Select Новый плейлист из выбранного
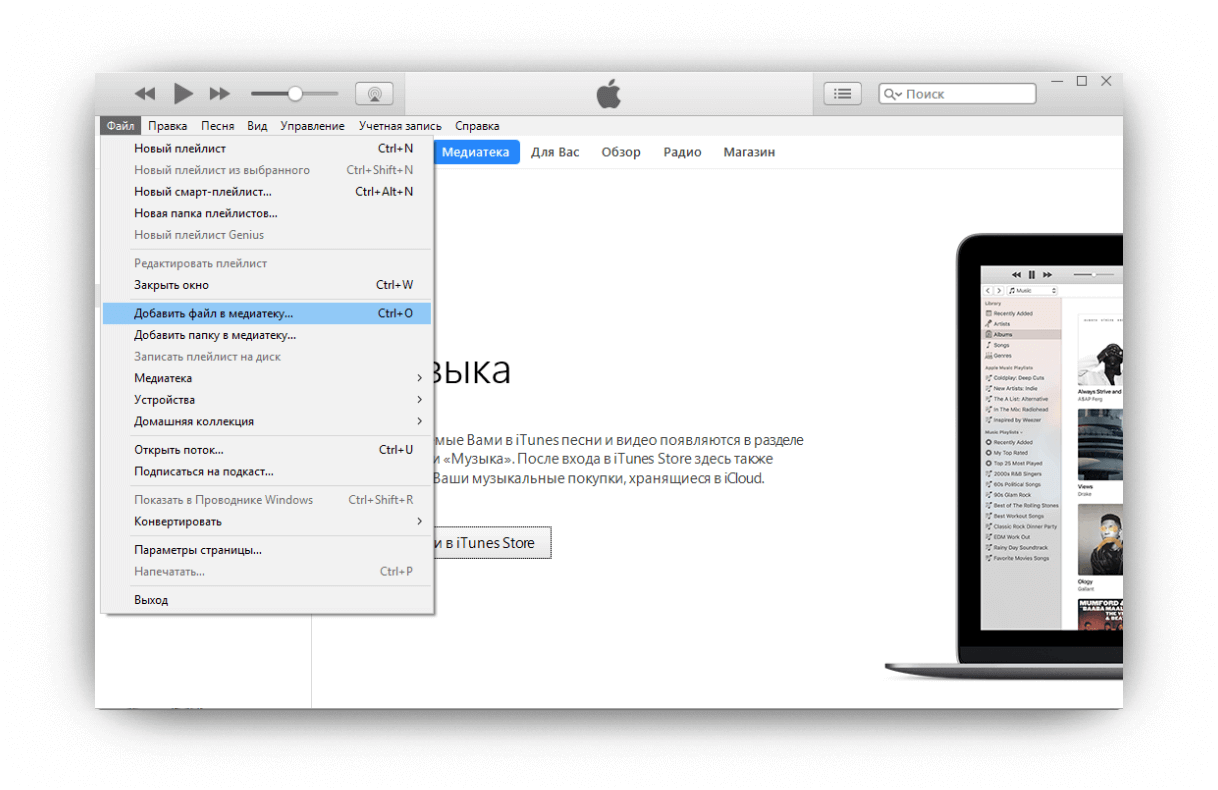The width and height of the screenshot is (1218, 790). [267, 170]
